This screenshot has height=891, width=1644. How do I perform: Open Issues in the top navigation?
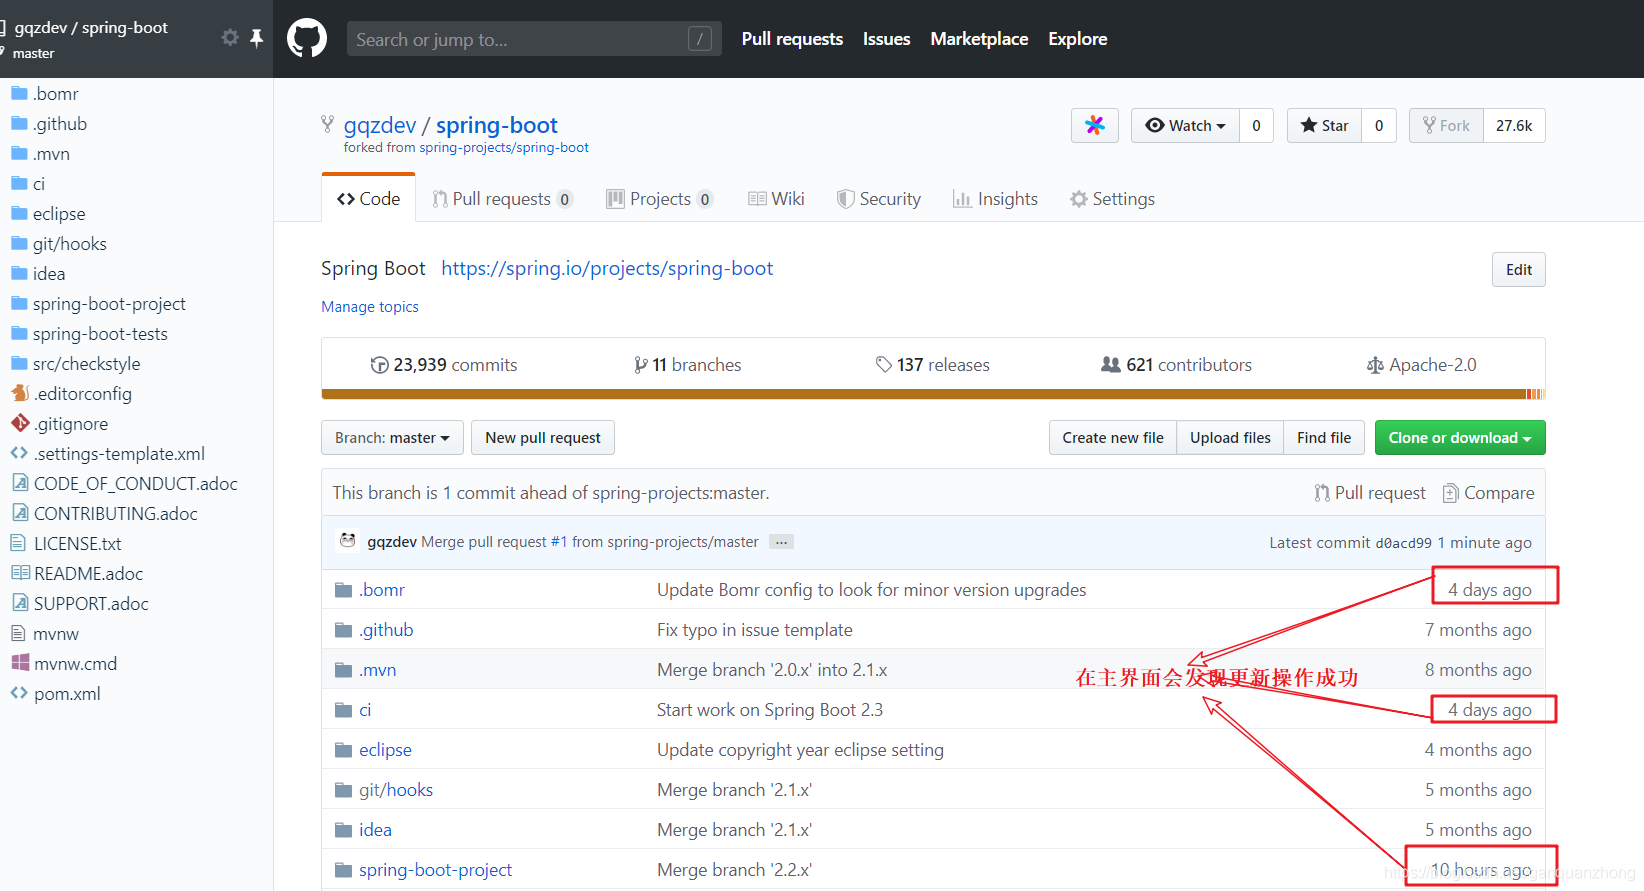[x=886, y=39]
